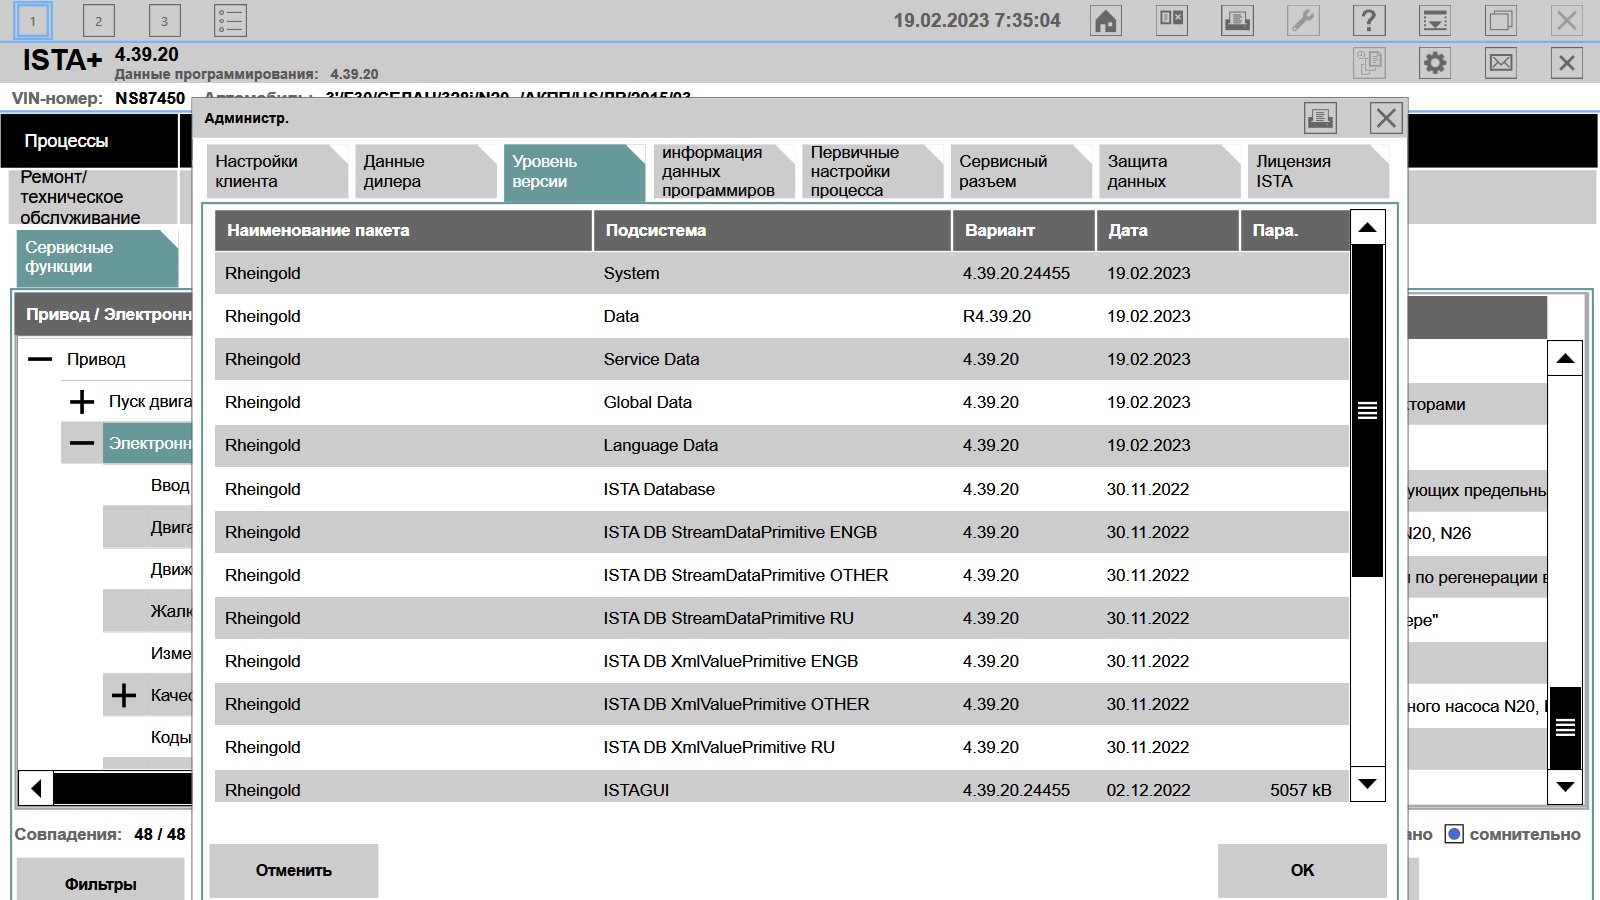Viewport: 1600px width, 900px height.
Task: Open help with the question mark icon
Action: (x=1369, y=21)
